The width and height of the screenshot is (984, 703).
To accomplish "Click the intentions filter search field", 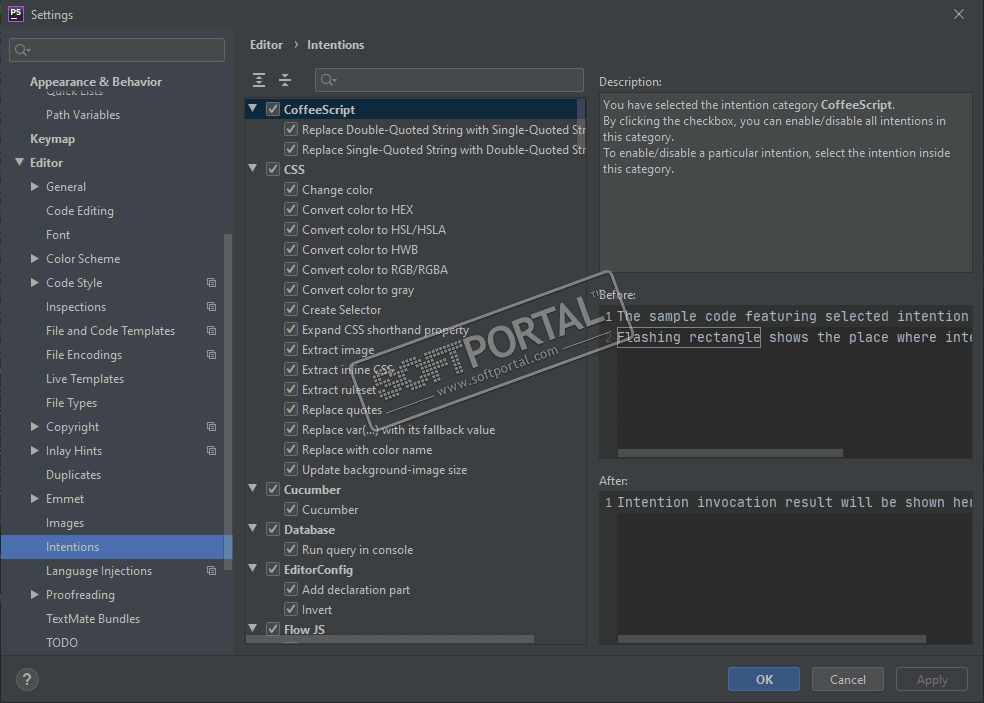I will tap(449, 80).
